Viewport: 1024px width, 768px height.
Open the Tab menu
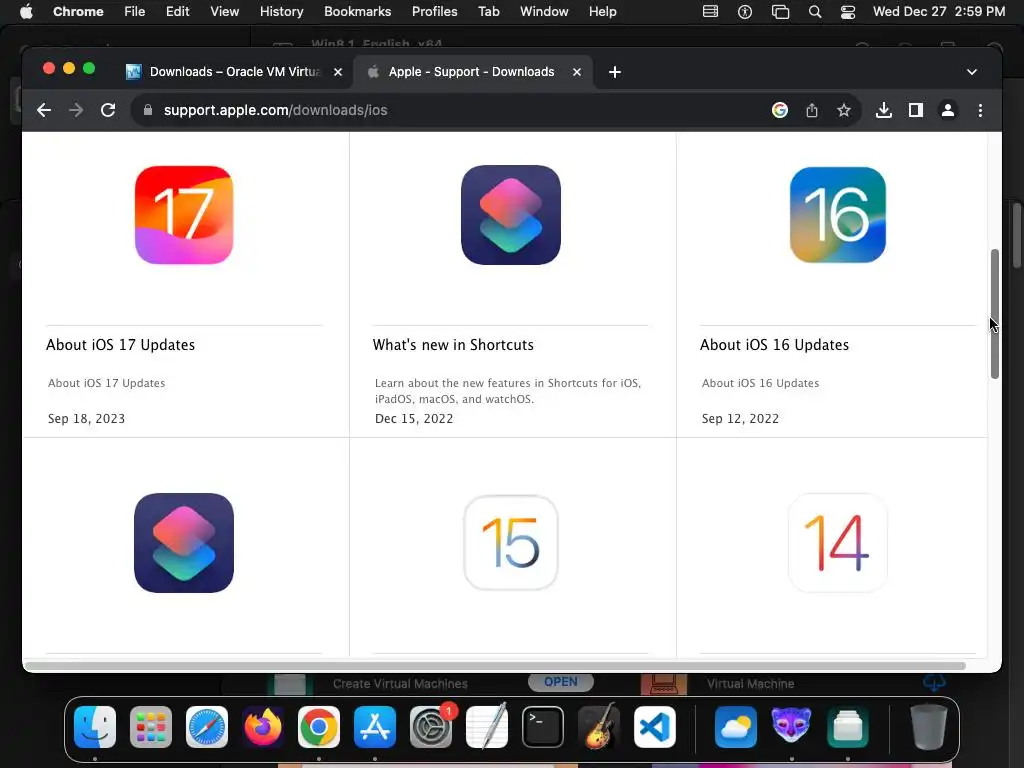pos(488,12)
